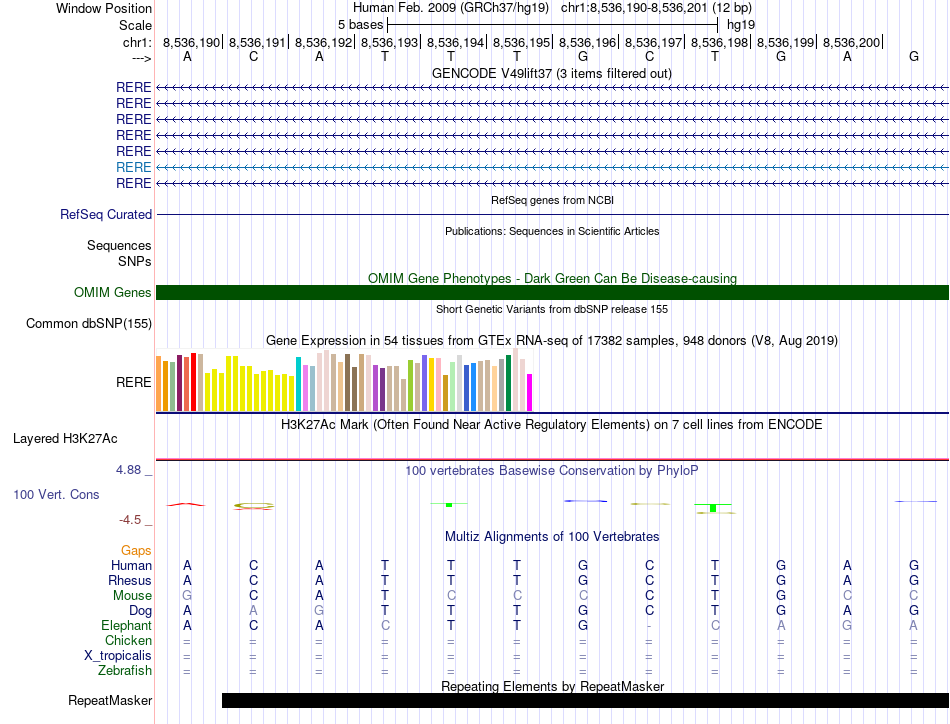Click the GTEx Gene Expression track title

(552, 340)
